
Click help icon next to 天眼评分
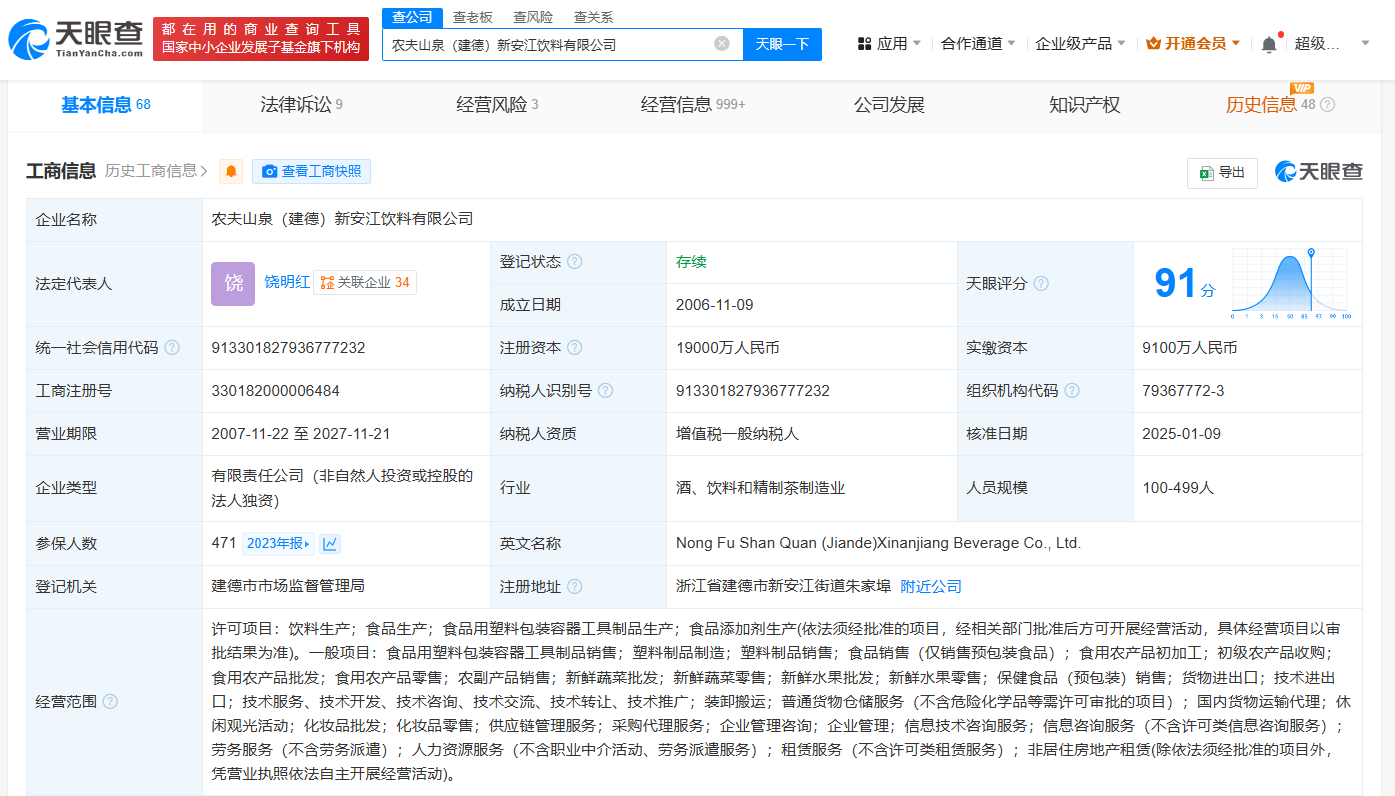(x=1041, y=283)
